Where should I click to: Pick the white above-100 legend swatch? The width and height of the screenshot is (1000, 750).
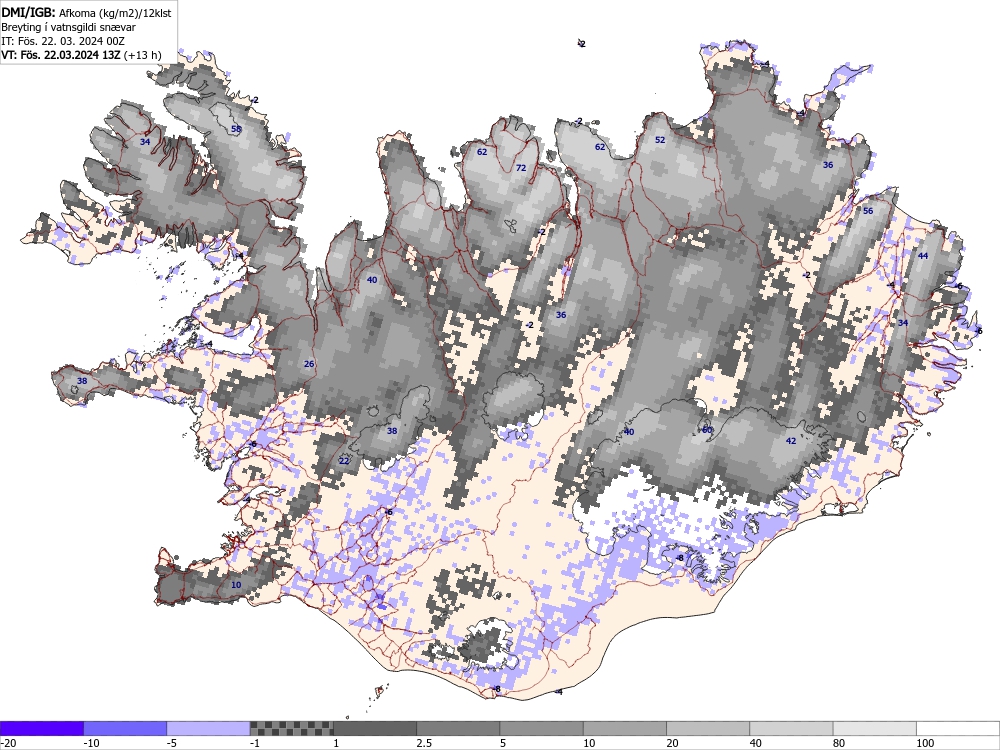point(958,728)
